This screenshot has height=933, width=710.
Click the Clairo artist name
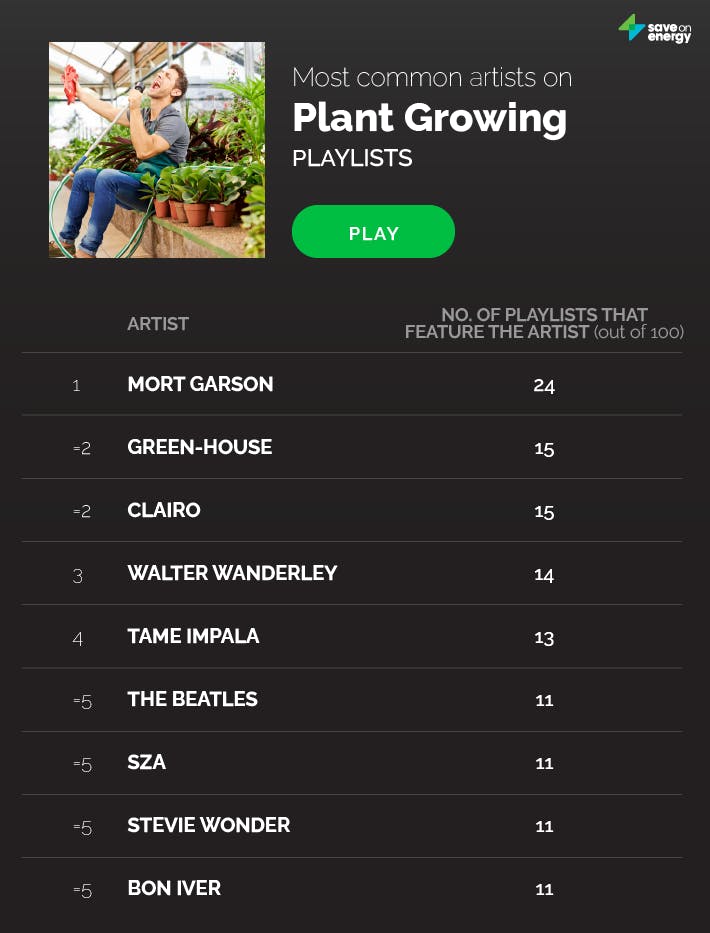(164, 510)
